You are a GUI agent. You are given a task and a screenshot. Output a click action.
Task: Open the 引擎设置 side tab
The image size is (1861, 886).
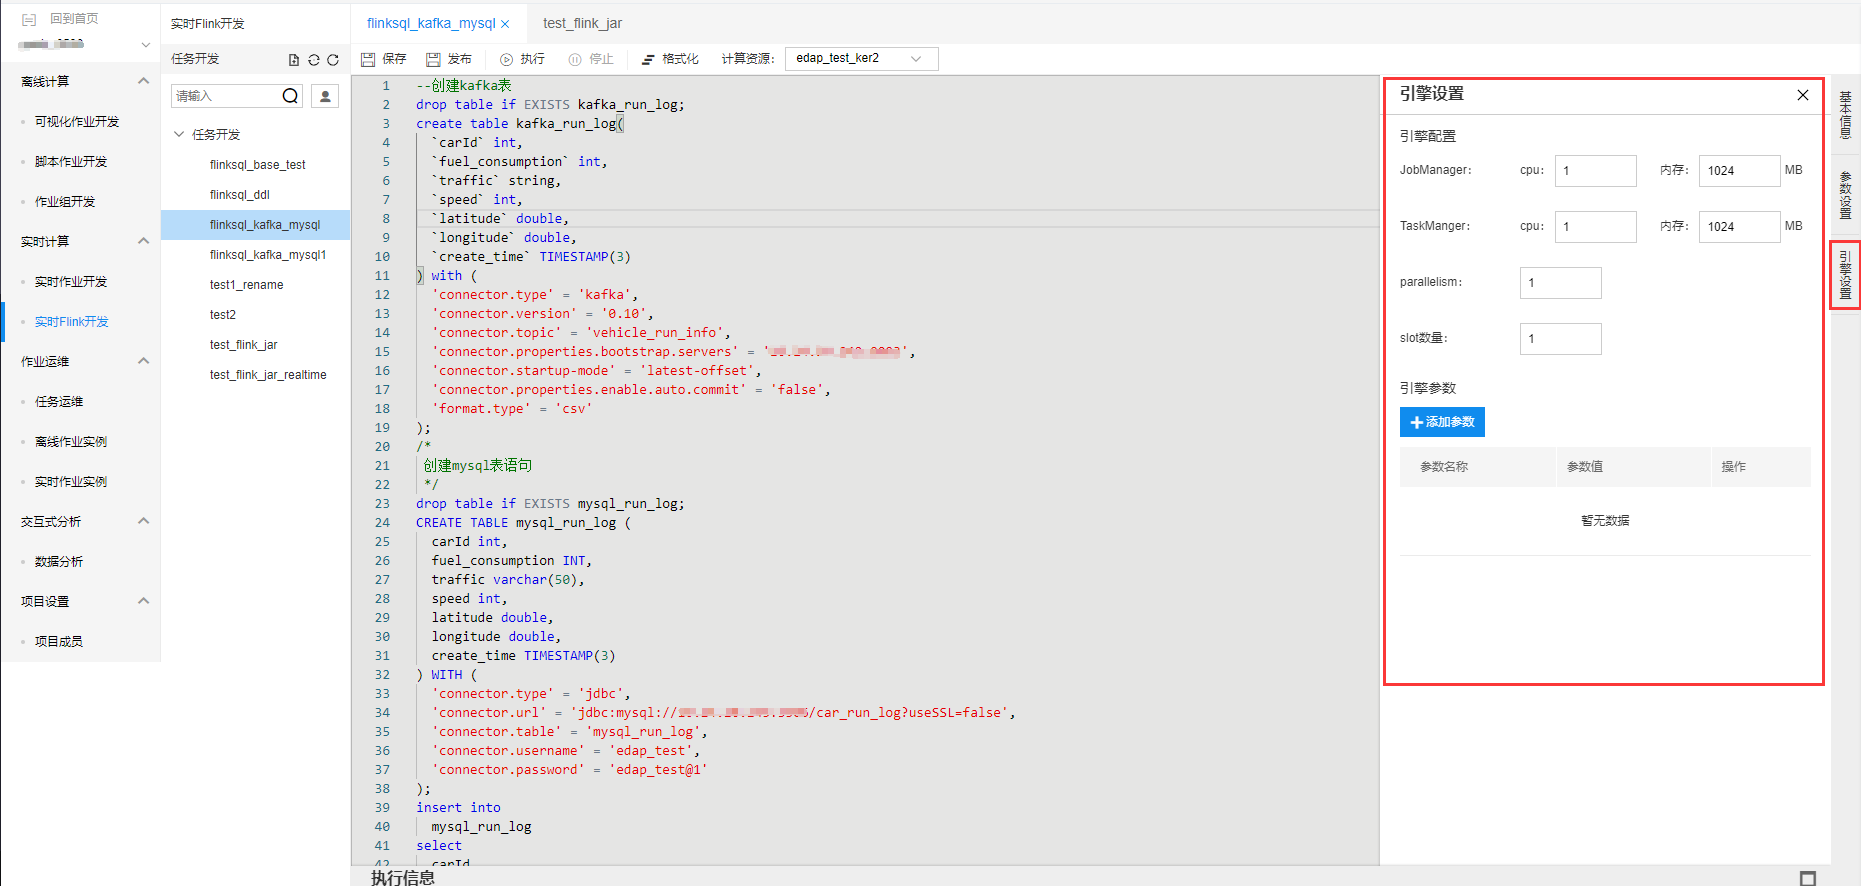point(1846,275)
